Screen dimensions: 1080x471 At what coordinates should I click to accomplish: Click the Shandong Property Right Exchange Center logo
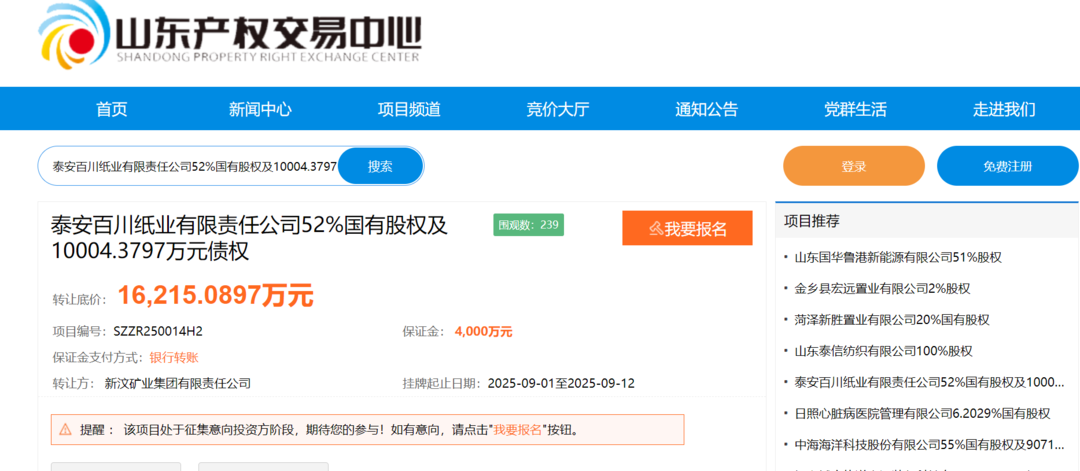coord(229,34)
